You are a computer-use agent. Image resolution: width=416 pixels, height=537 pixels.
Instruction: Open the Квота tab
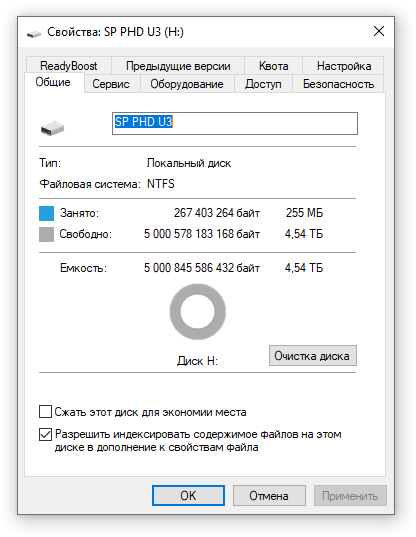[x=273, y=66]
